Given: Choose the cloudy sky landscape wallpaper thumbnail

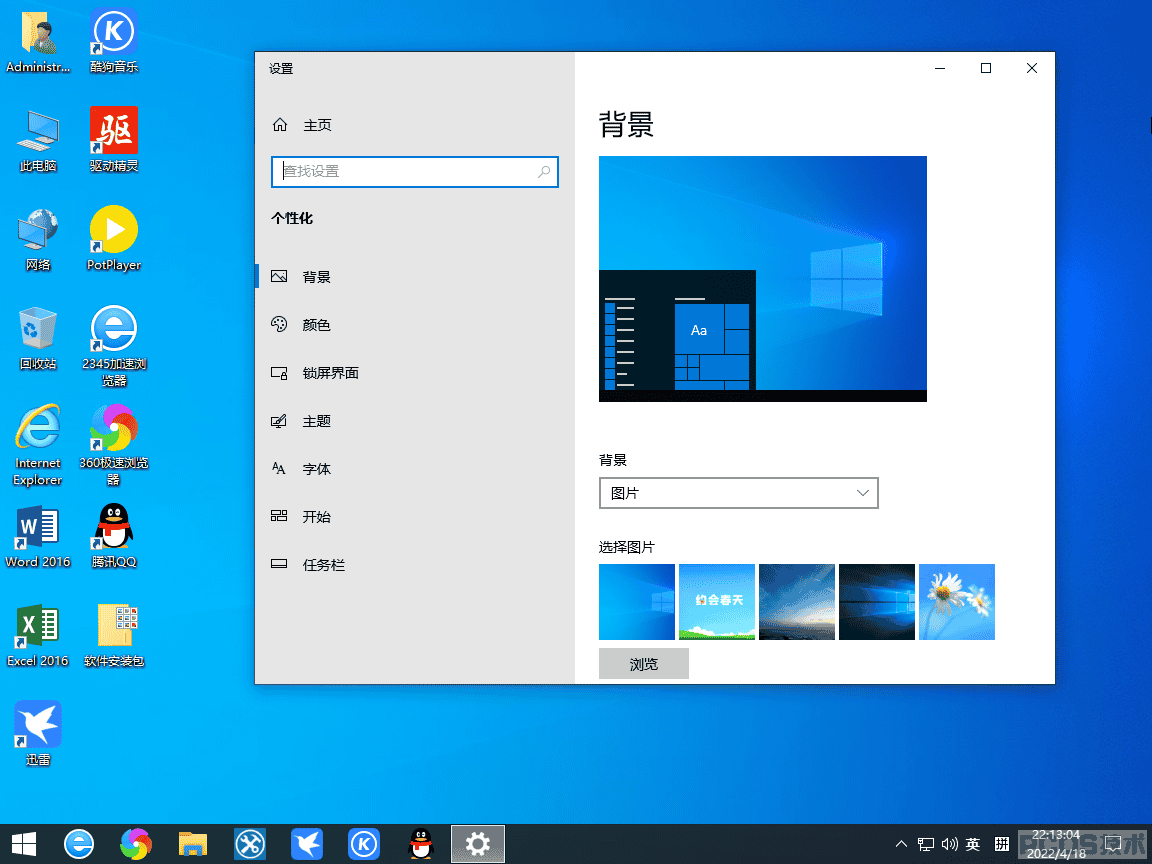Looking at the screenshot, I should (797, 602).
